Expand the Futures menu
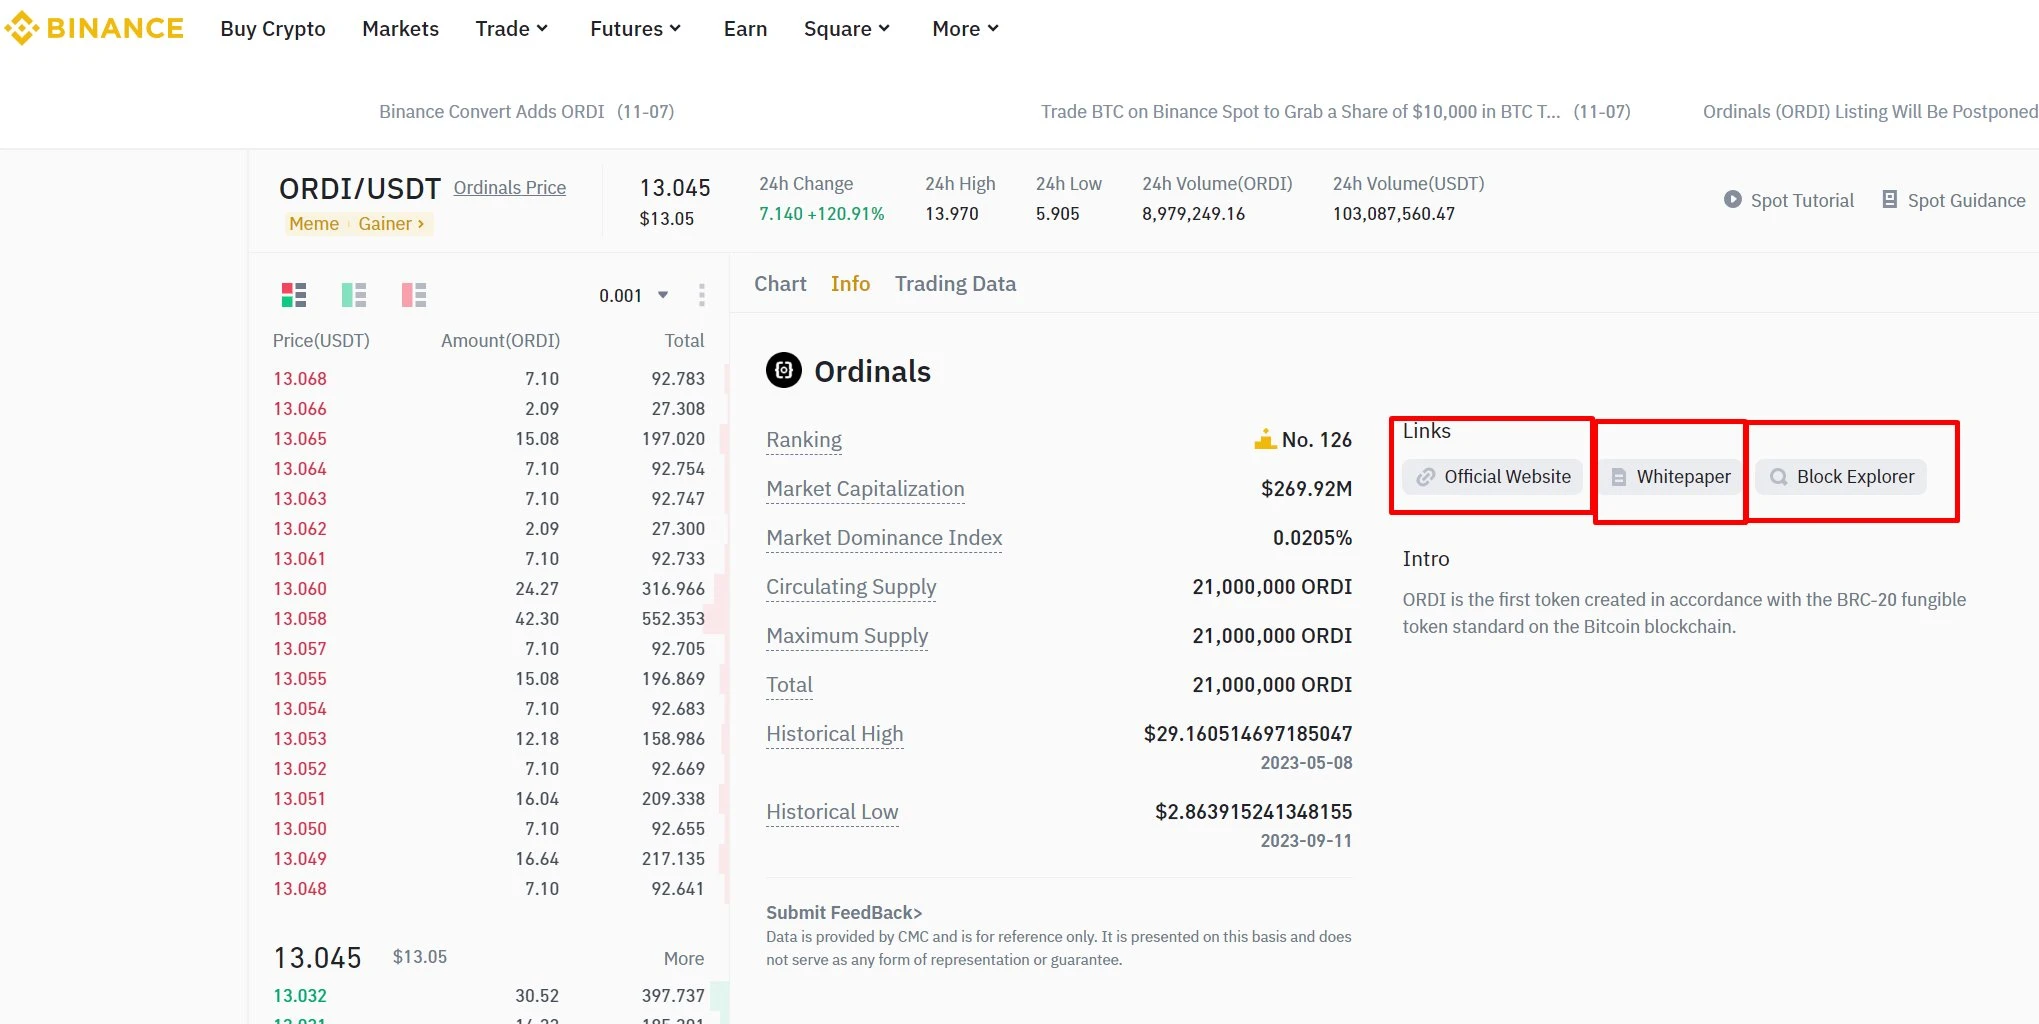 (x=634, y=28)
